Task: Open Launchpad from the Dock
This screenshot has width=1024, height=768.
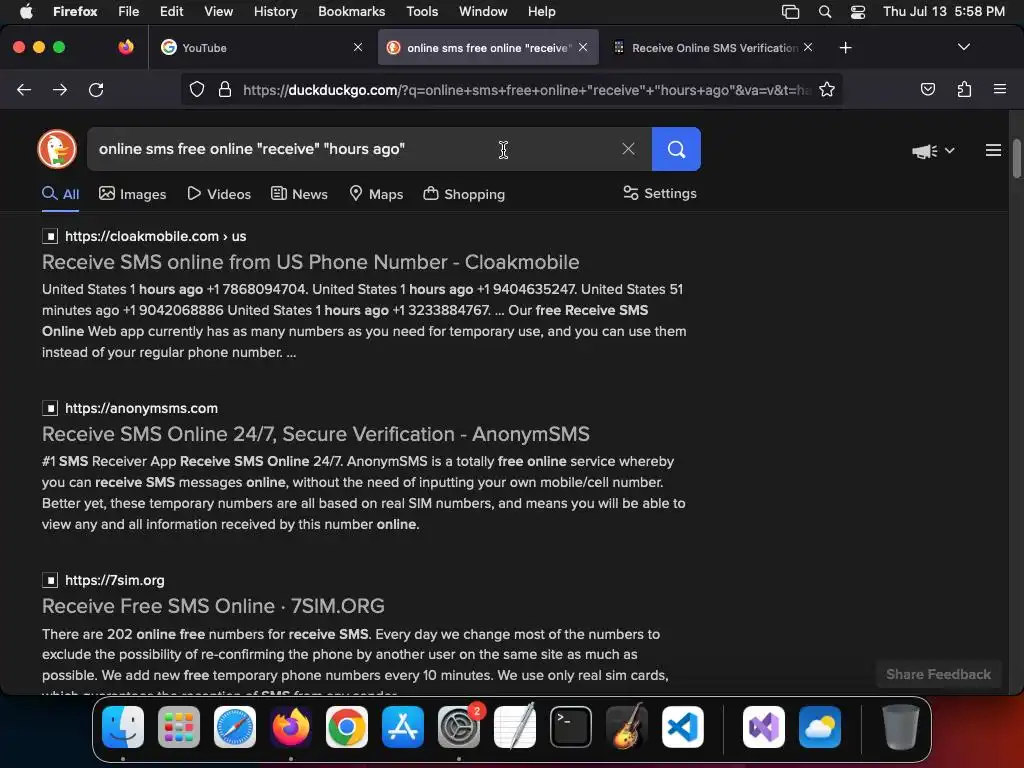Action: click(179, 727)
